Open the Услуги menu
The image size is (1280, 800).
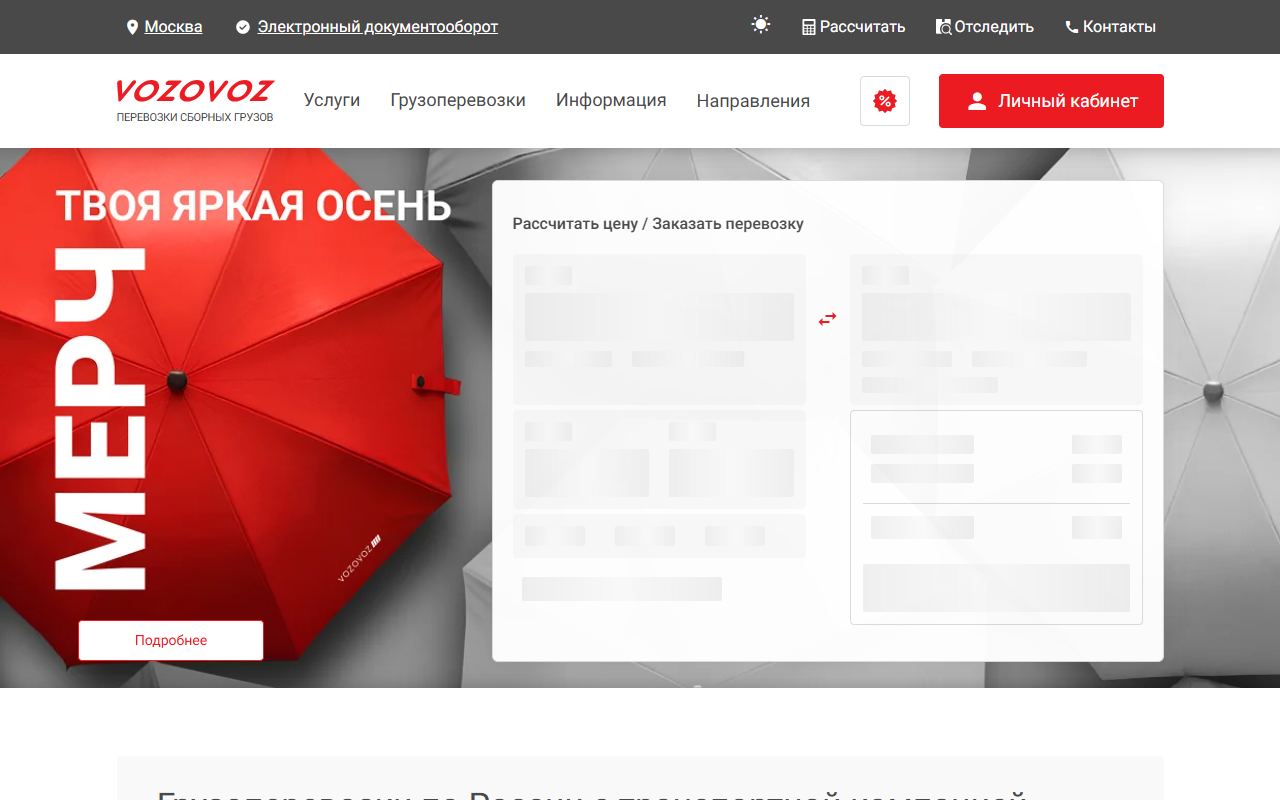pos(332,100)
